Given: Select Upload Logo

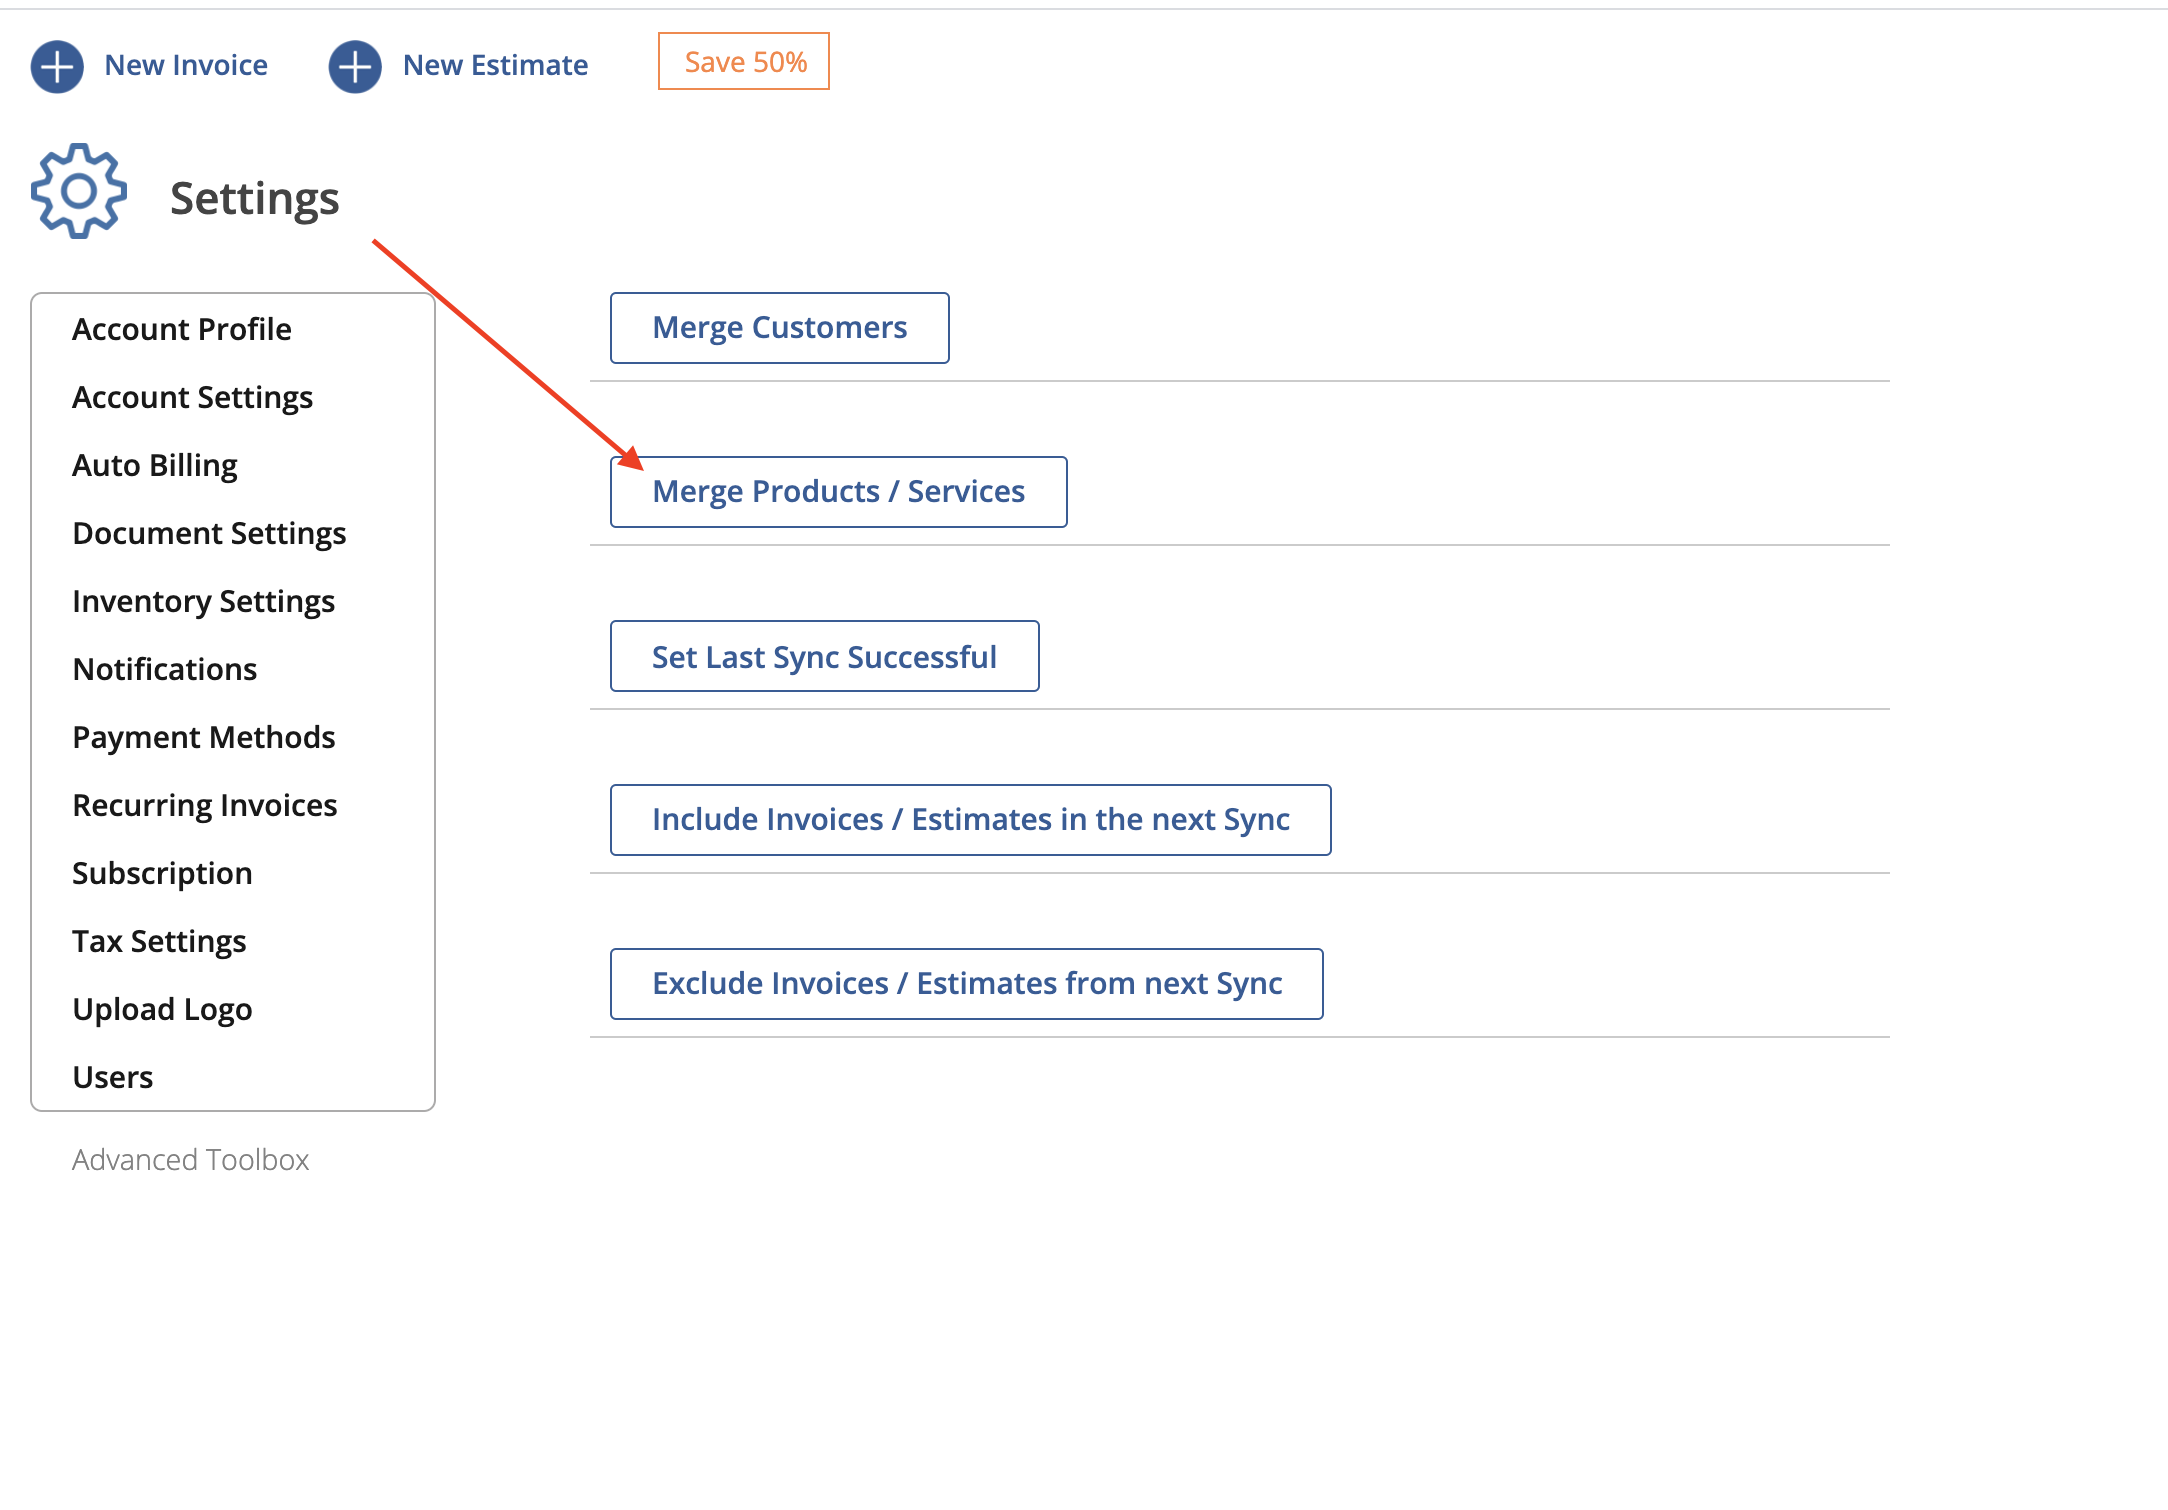Looking at the screenshot, I should [x=162, y=1009].
